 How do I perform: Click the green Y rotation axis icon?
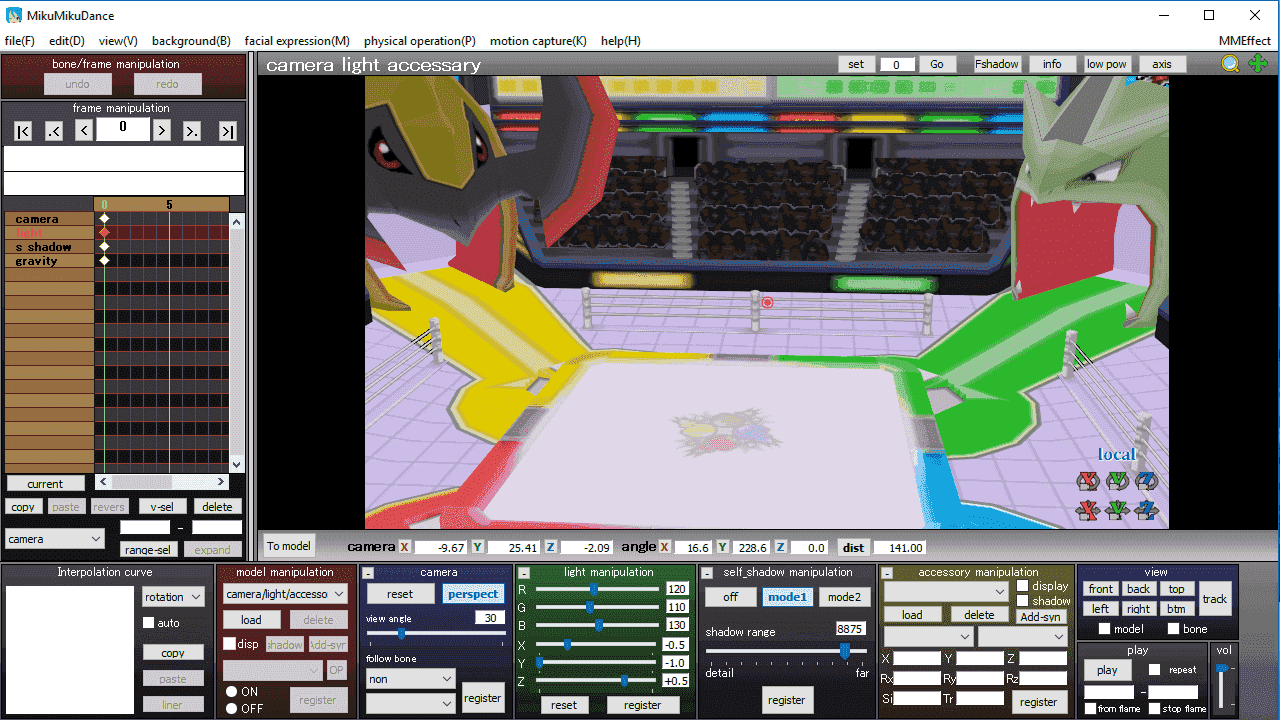(x=1117, y=482)
